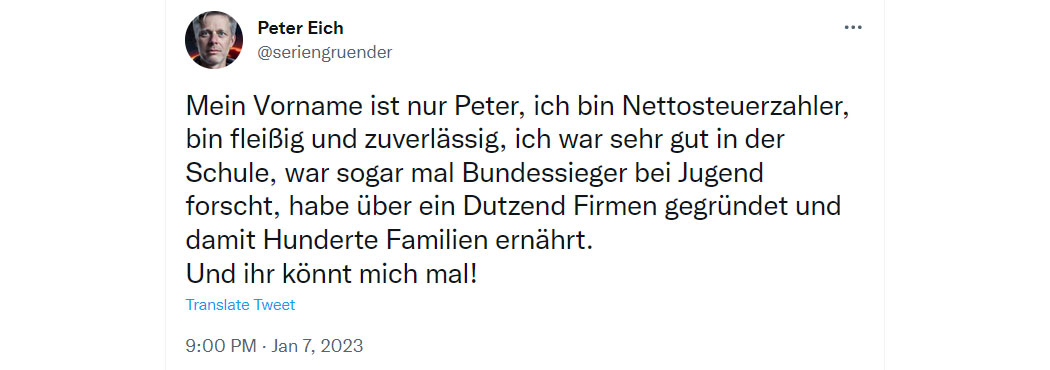Click the word 'ernährt' in the tweet
Screen dimensions: 1050x370
click(552, 242)
